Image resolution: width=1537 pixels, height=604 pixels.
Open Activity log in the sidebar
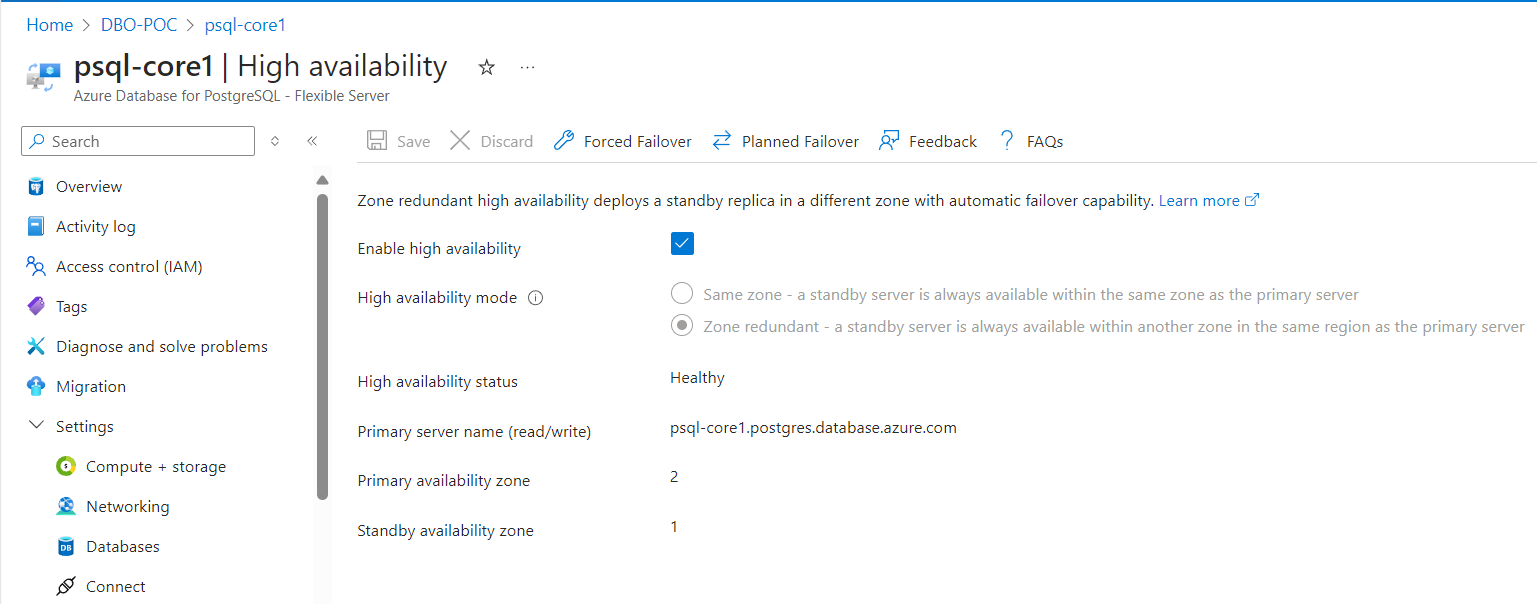tap(95, 226)
